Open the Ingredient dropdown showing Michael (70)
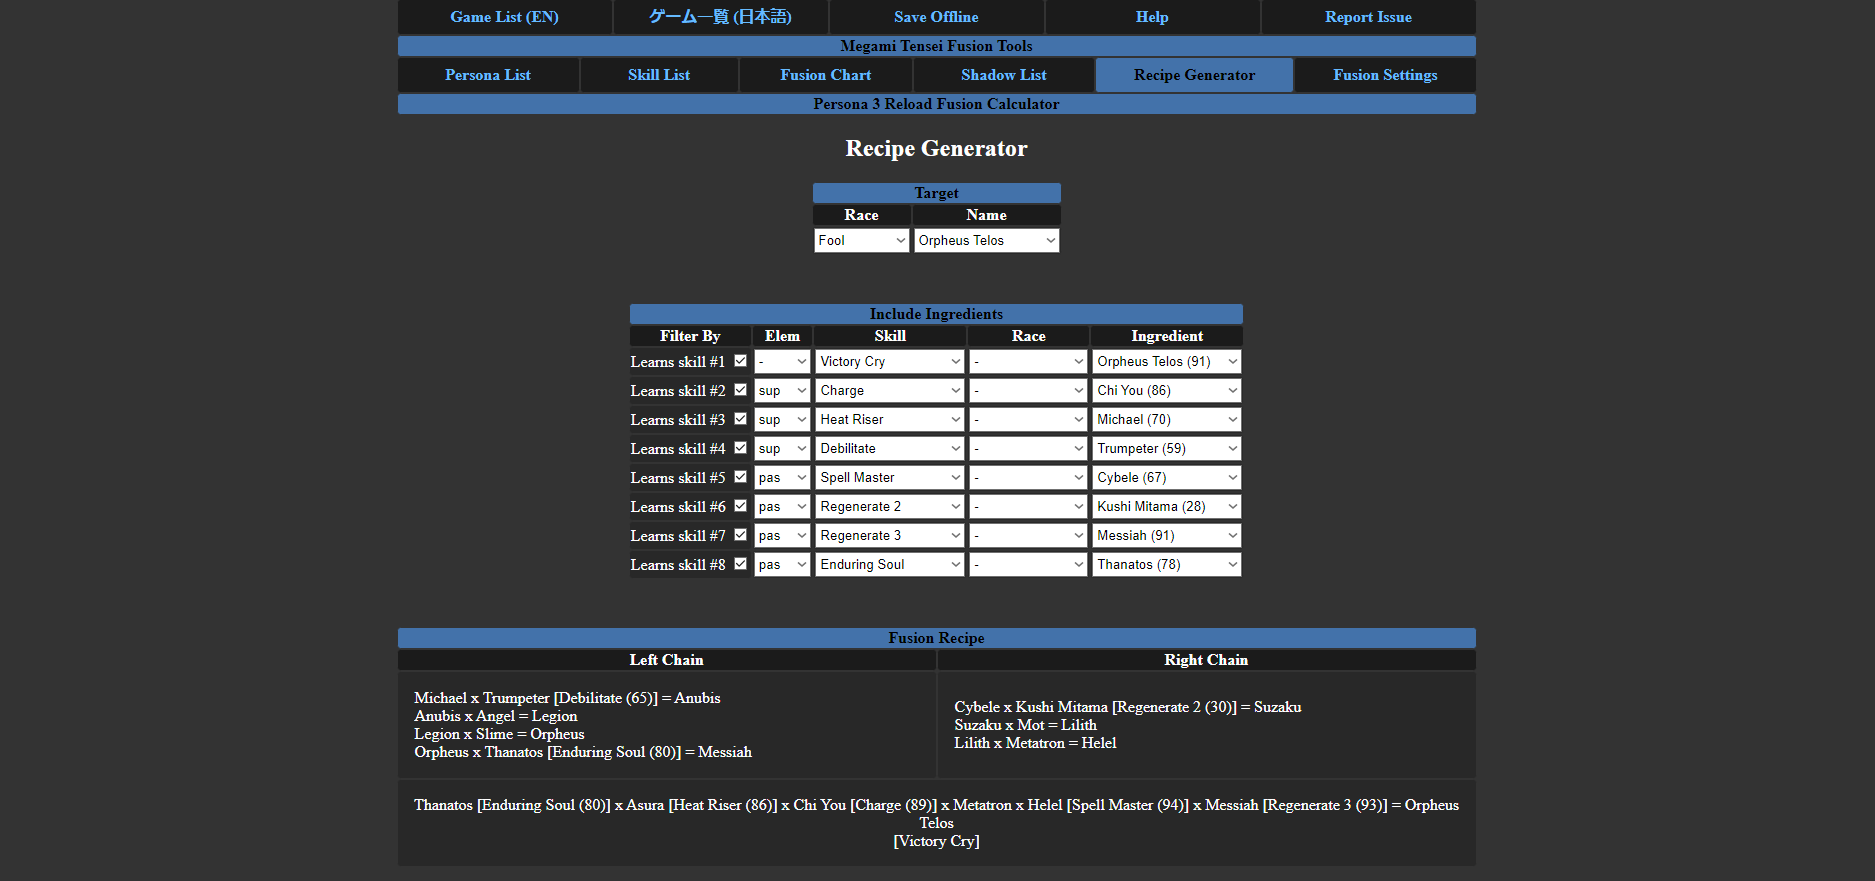 (x=1167, y=420)
